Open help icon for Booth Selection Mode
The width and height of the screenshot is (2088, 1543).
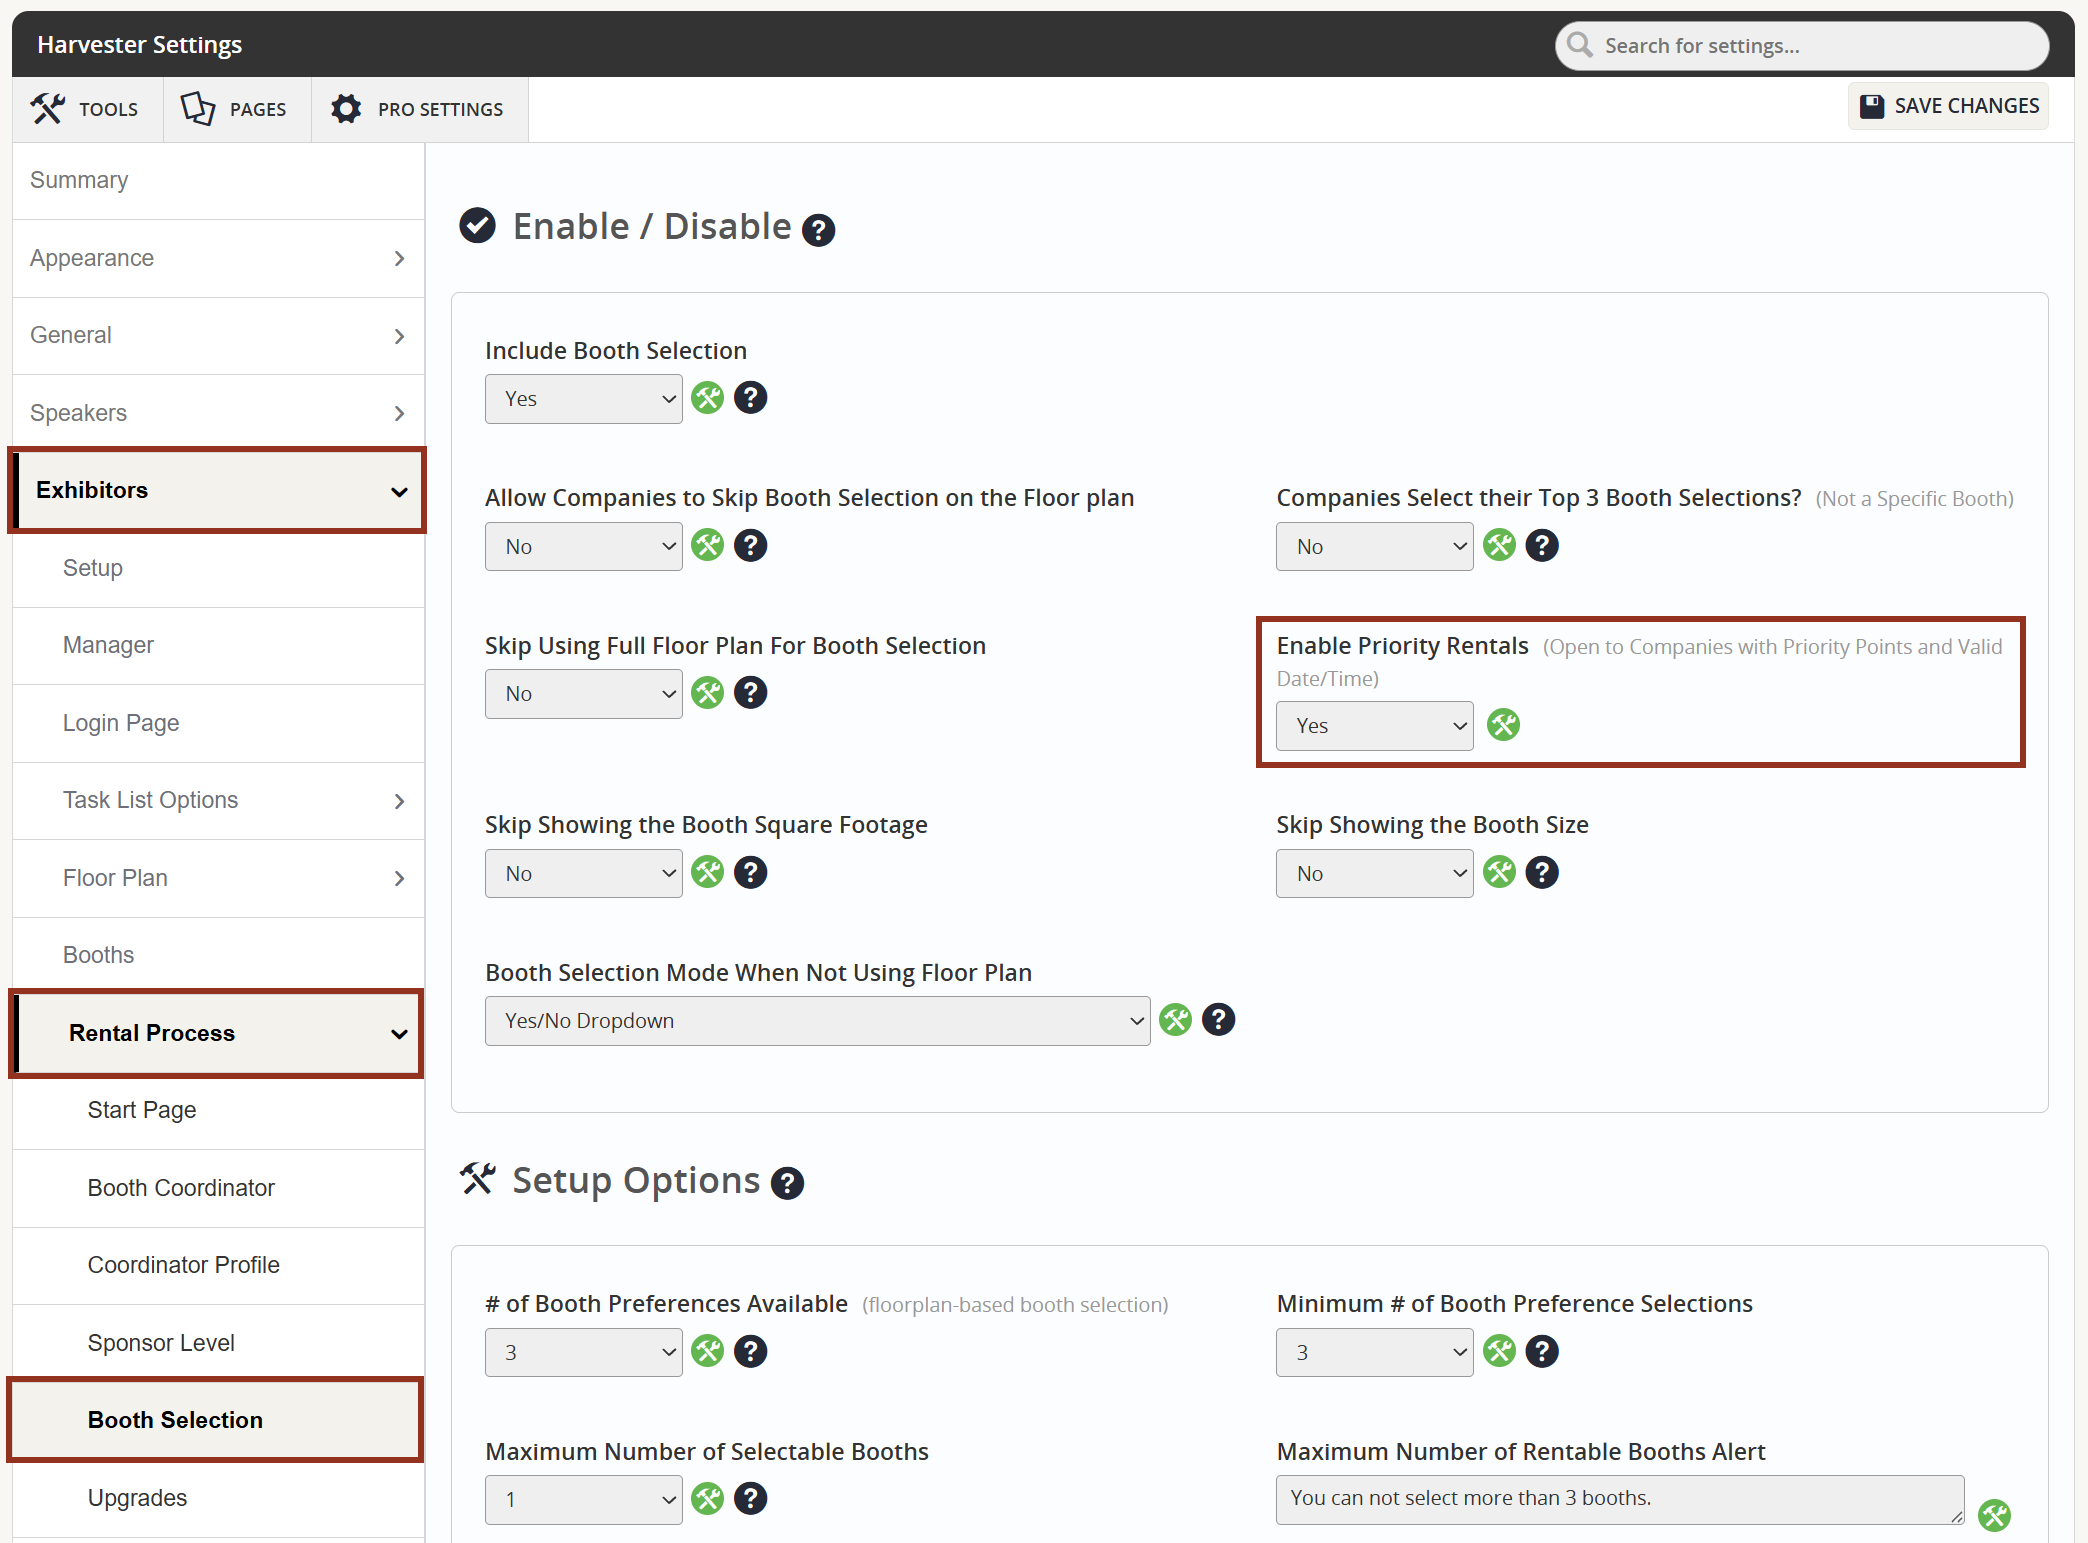[x=1218, y=1020]
